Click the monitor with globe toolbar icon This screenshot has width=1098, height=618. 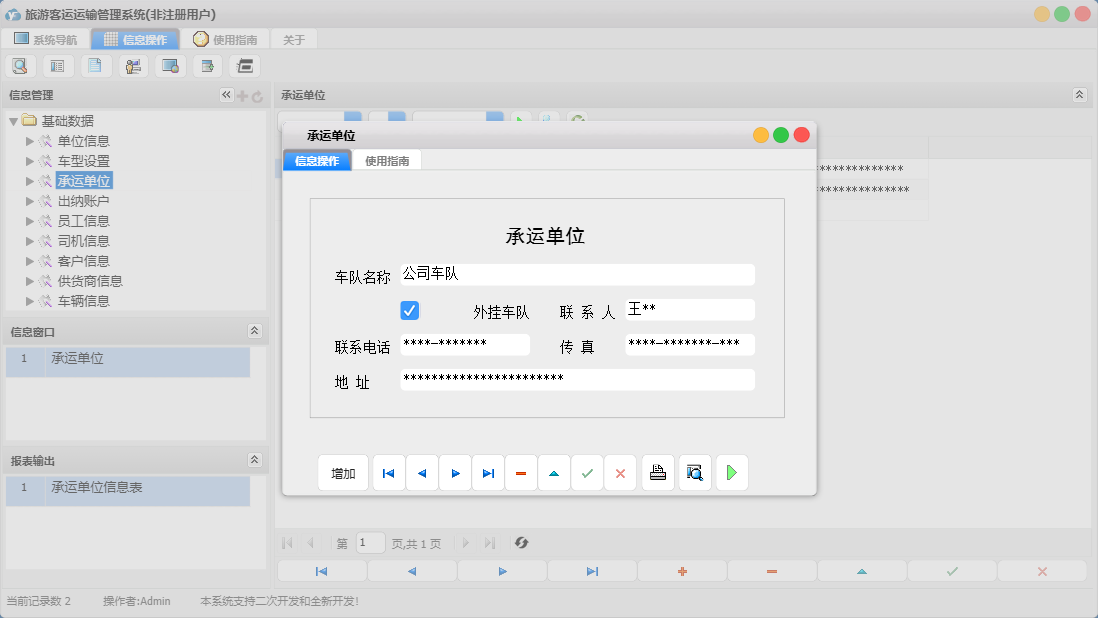click(x=169, y=65)
